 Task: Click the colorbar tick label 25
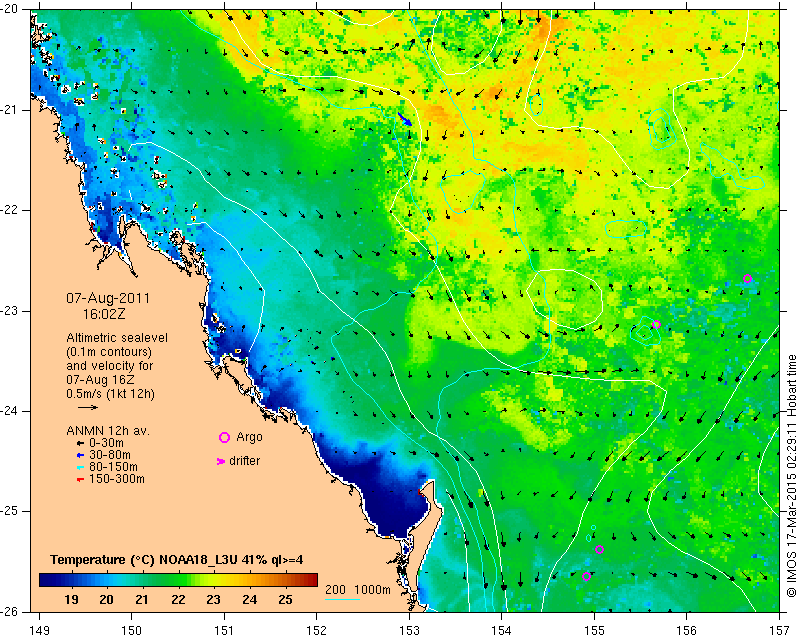tap(285, 600)
